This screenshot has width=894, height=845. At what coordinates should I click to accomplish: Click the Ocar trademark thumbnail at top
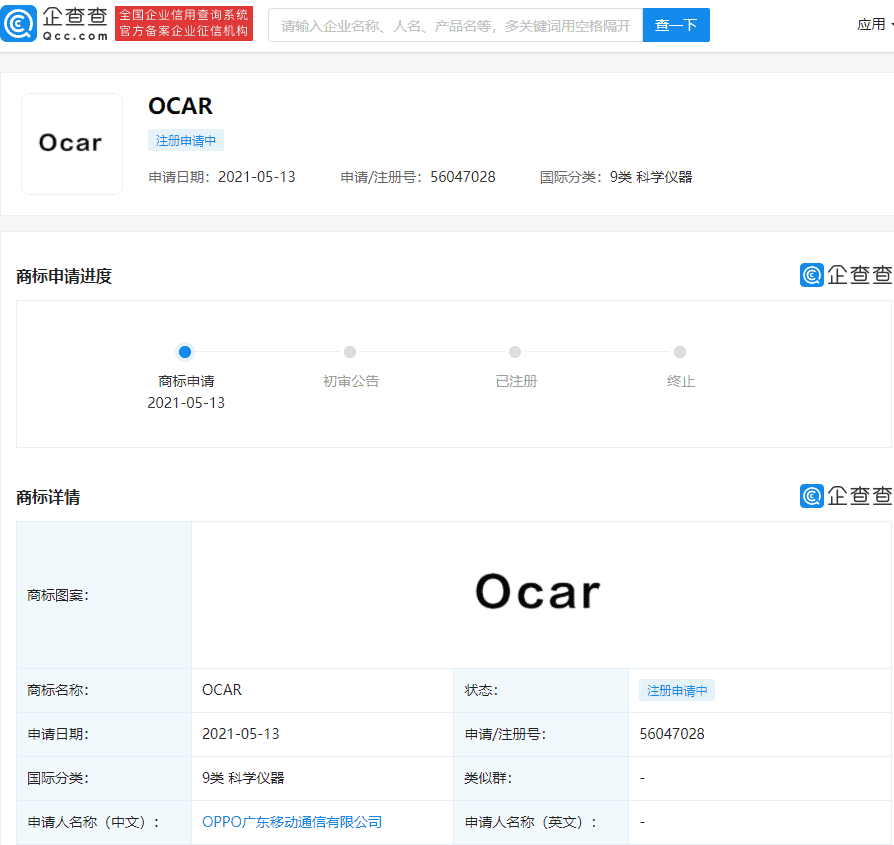pos(71,143)
